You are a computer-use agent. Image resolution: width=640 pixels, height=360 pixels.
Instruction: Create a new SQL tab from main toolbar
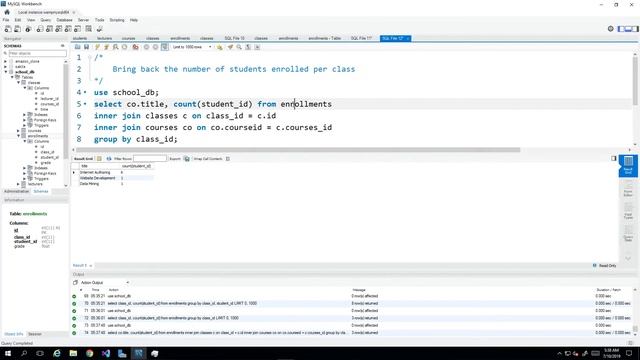tap(8, 29)
